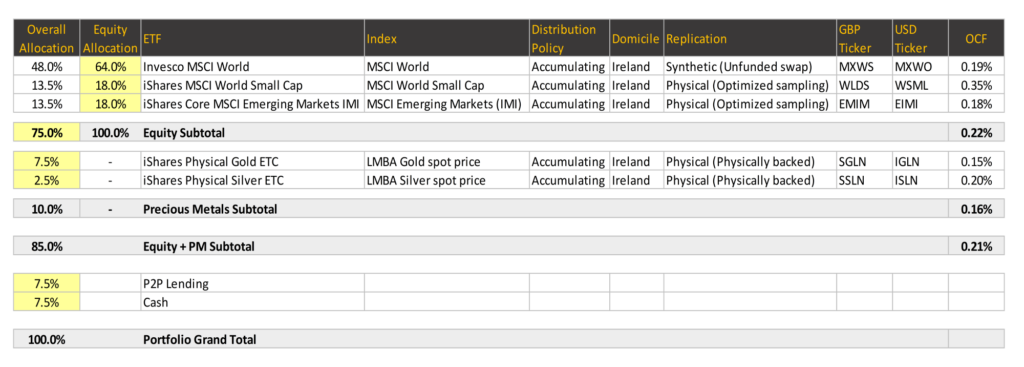Select the 7.5% gold allocation cell
The height and width of the screenshot is (367, 1024).
(x=46, y=161)
